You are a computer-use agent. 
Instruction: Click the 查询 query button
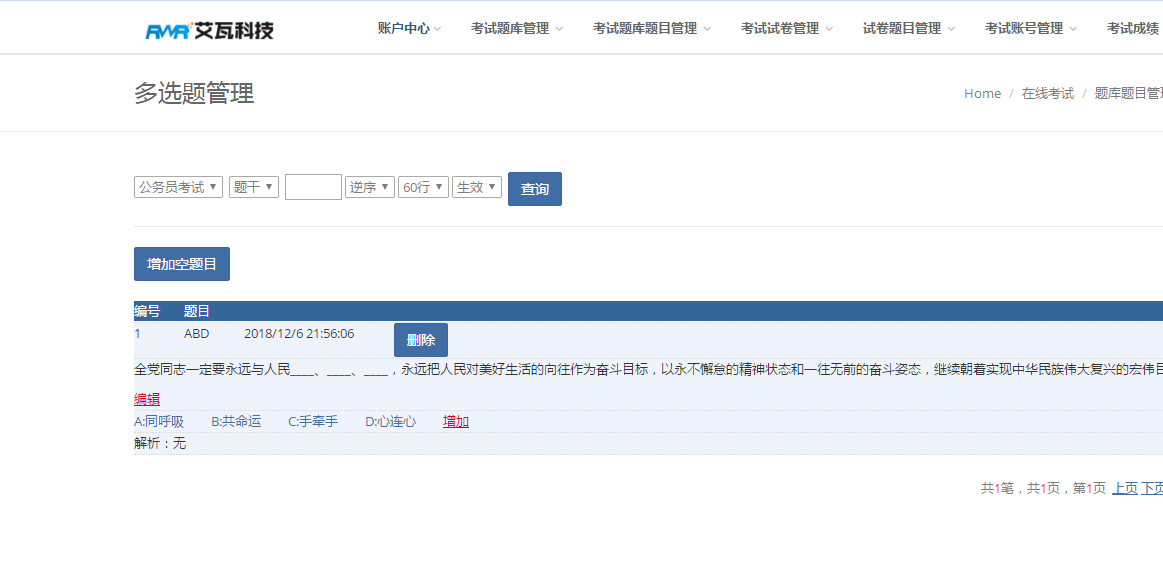pyautogui.click(x=535, y=189)
